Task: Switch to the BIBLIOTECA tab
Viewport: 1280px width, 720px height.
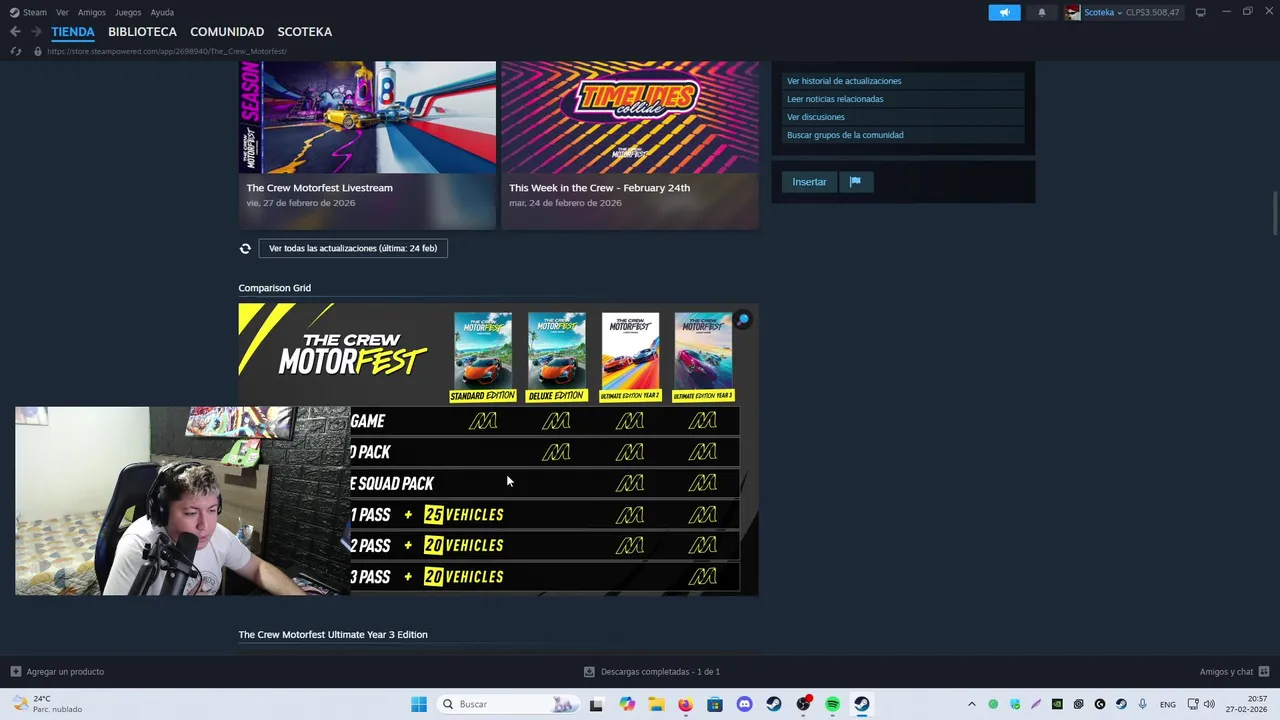Action: (x=142, y=32)
